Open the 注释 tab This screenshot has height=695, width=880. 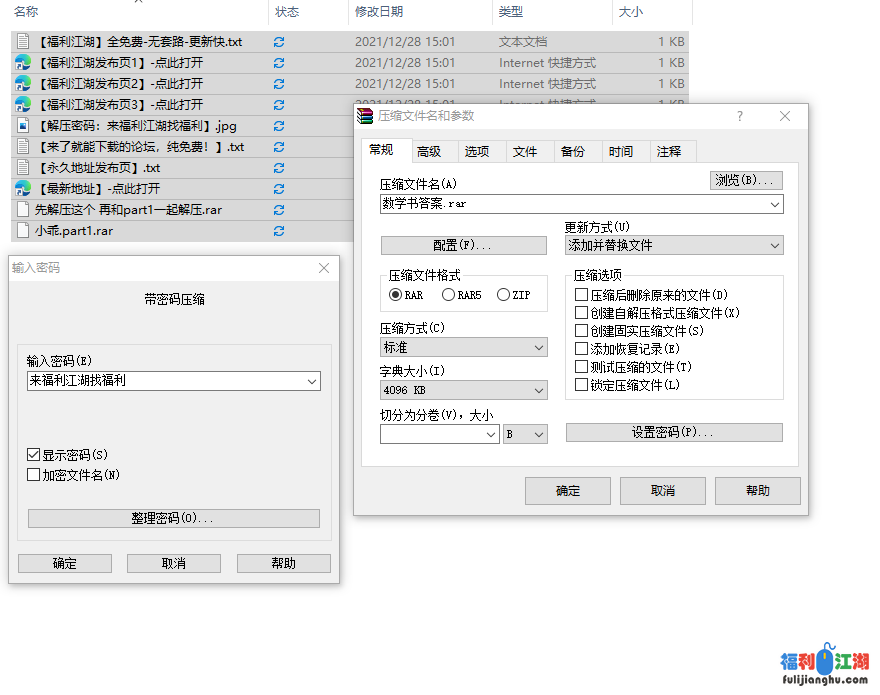[672, 150]
